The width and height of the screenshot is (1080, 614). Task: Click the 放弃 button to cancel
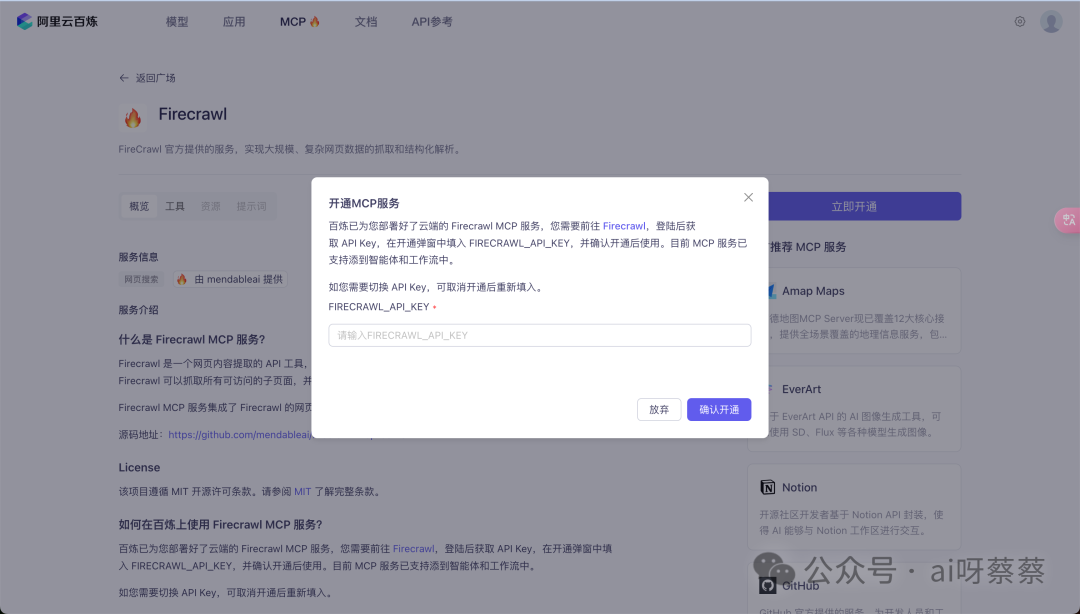pos(658,409)
